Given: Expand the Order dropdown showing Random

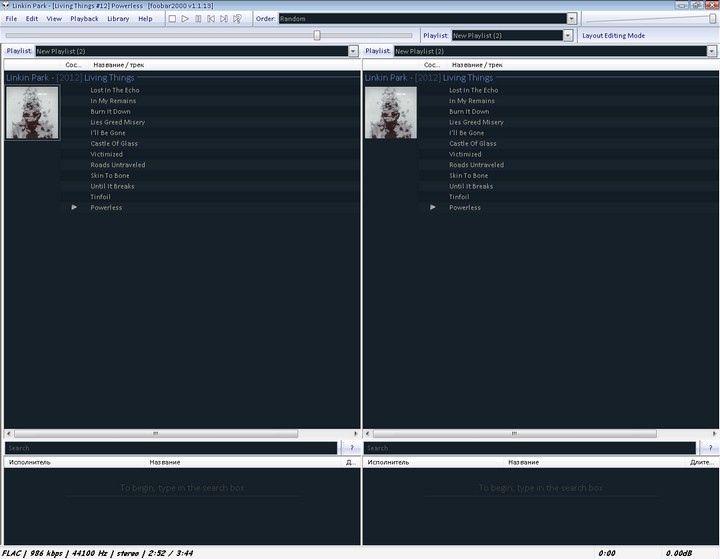Looking at the screenshot, I should [x=572, y=19].
